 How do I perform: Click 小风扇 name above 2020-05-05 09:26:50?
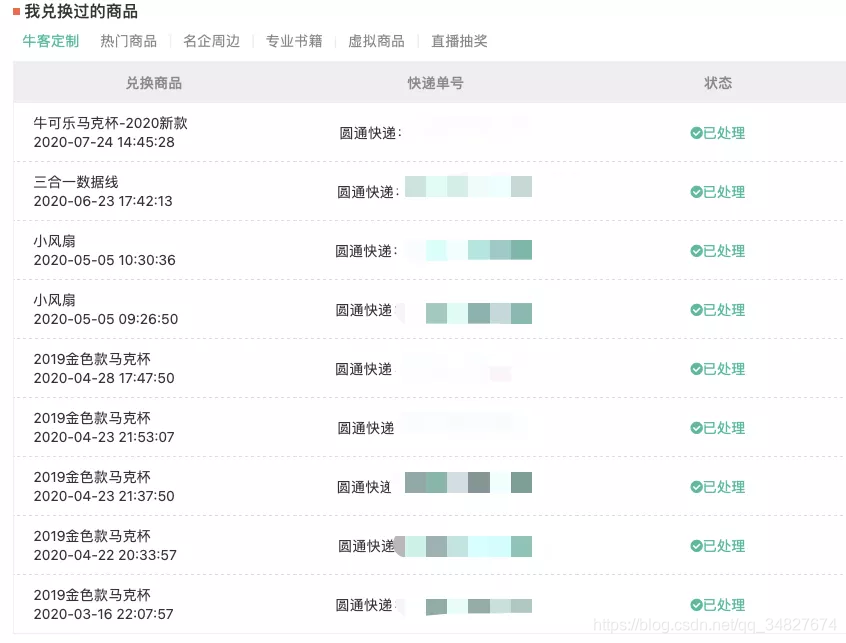click(x=54, y=300)
